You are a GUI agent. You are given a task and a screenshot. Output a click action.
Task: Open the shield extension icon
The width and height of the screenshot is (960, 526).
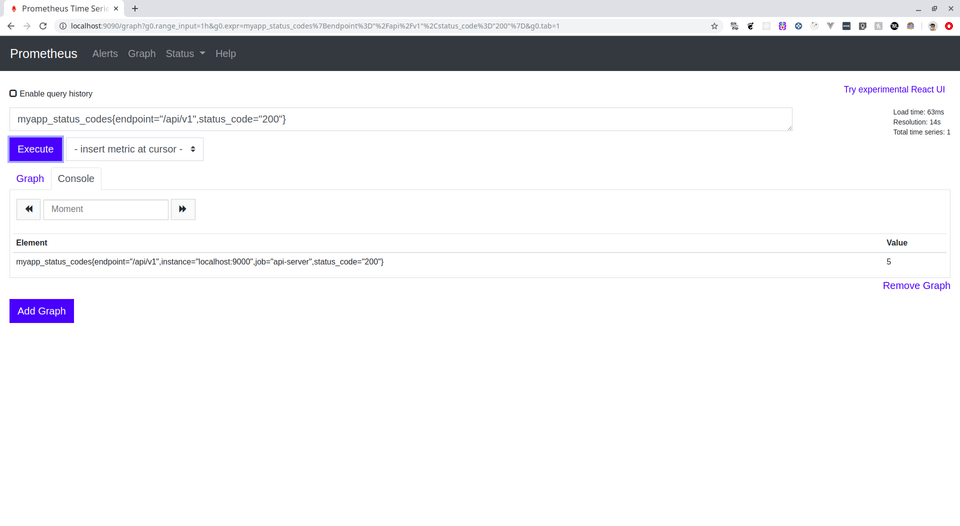tap(862, 26)
